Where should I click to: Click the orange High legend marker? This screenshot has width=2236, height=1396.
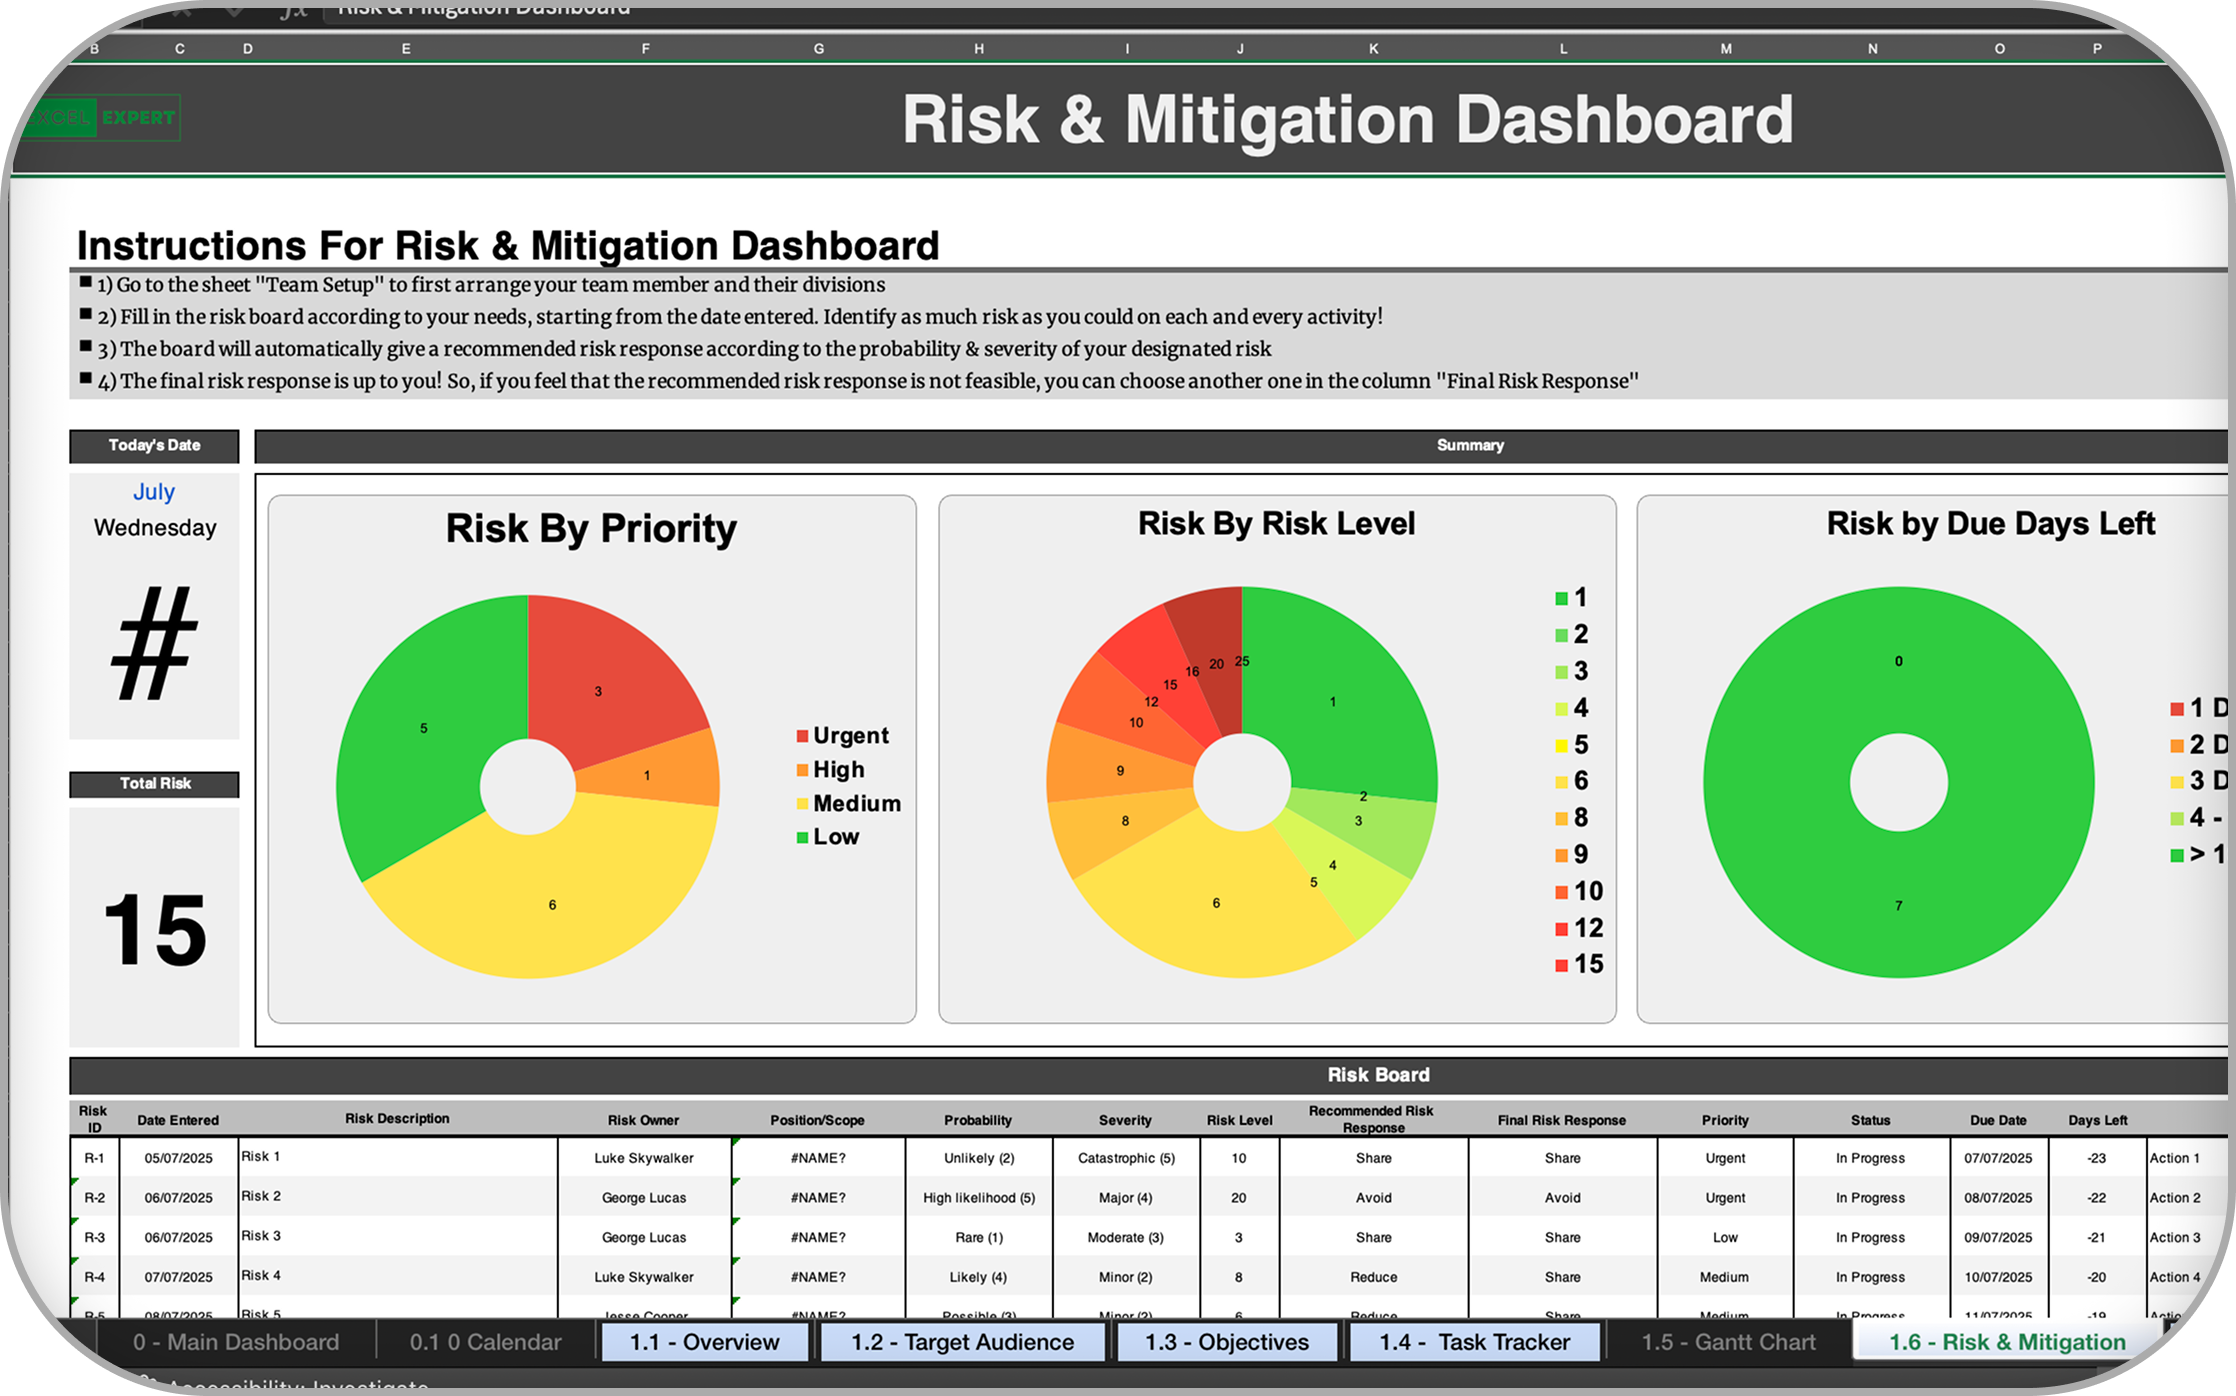(x=802, y=770)
